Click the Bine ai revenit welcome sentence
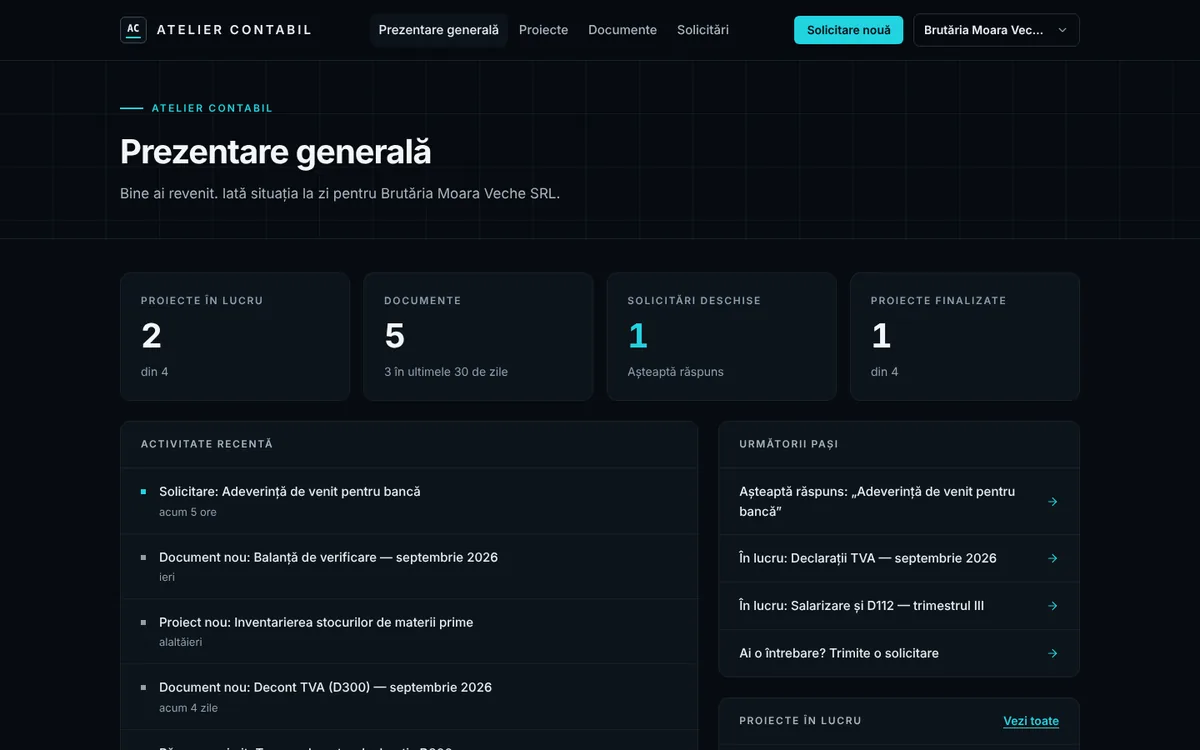 click(340, 193)
